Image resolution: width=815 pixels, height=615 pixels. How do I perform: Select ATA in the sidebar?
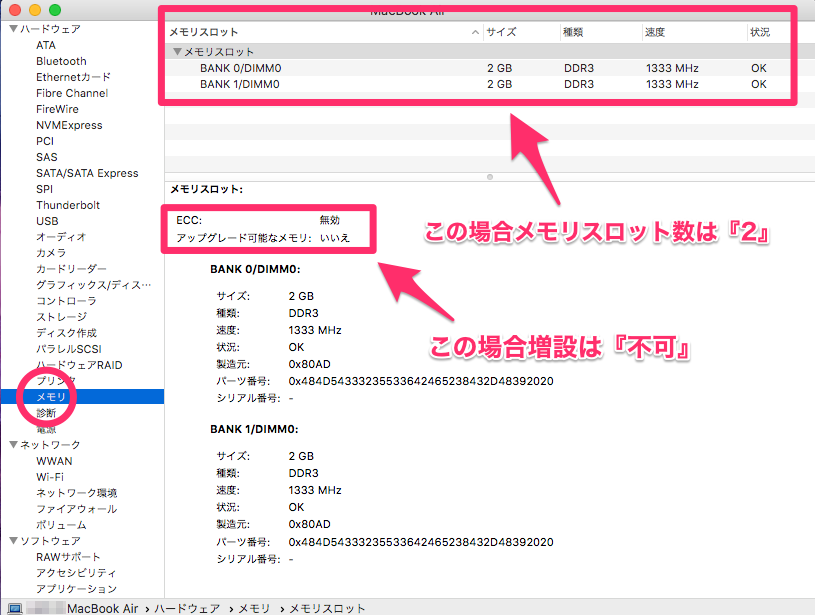[46, 45]
